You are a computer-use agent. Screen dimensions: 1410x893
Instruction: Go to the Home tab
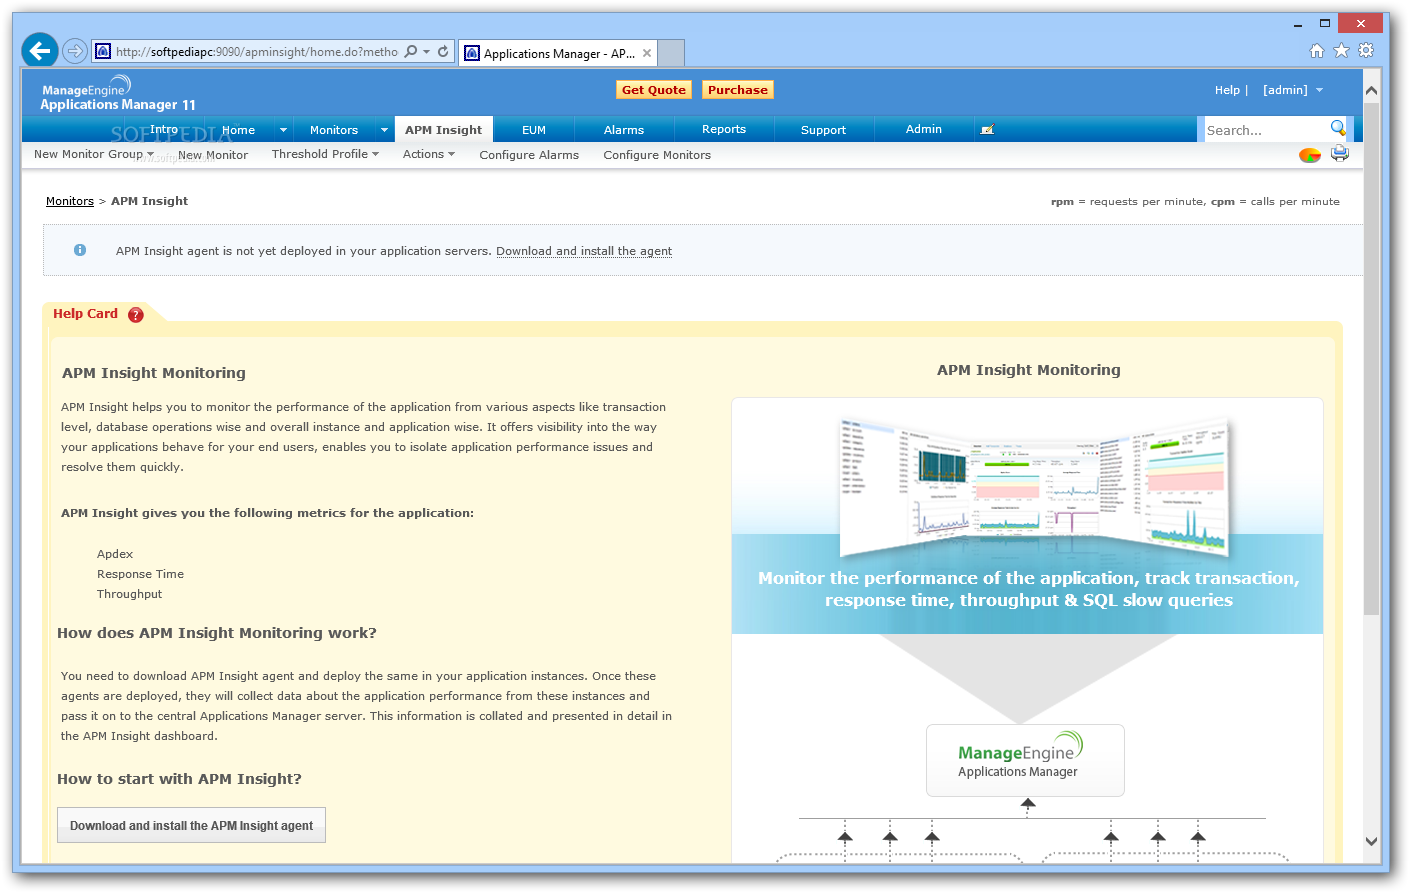[x=239, y=130]
